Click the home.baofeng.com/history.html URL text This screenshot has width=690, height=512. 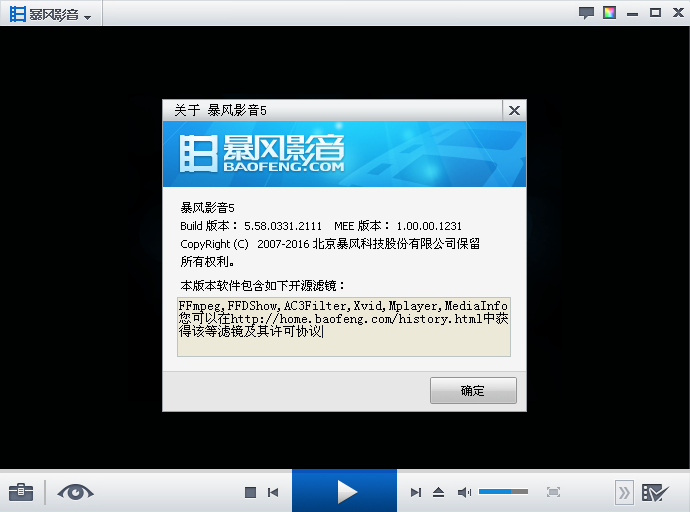(x=356, y=318)
